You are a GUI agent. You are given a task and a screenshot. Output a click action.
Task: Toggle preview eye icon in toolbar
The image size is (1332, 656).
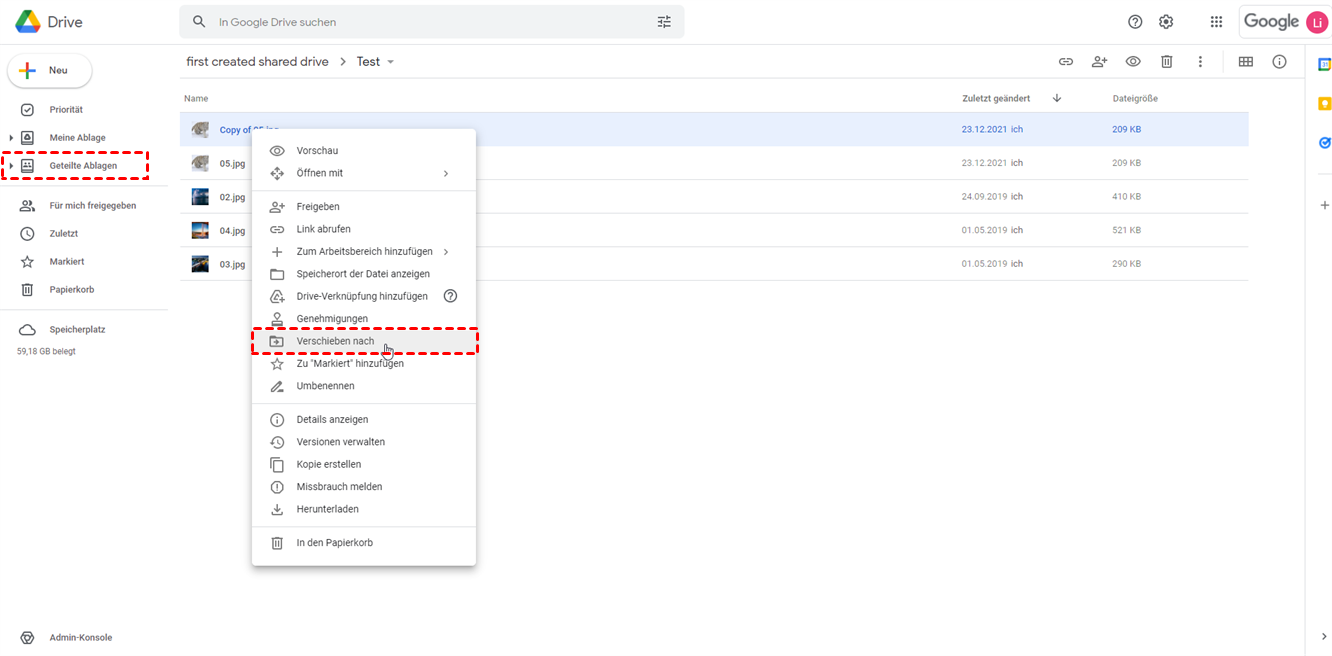[1133, 62]
